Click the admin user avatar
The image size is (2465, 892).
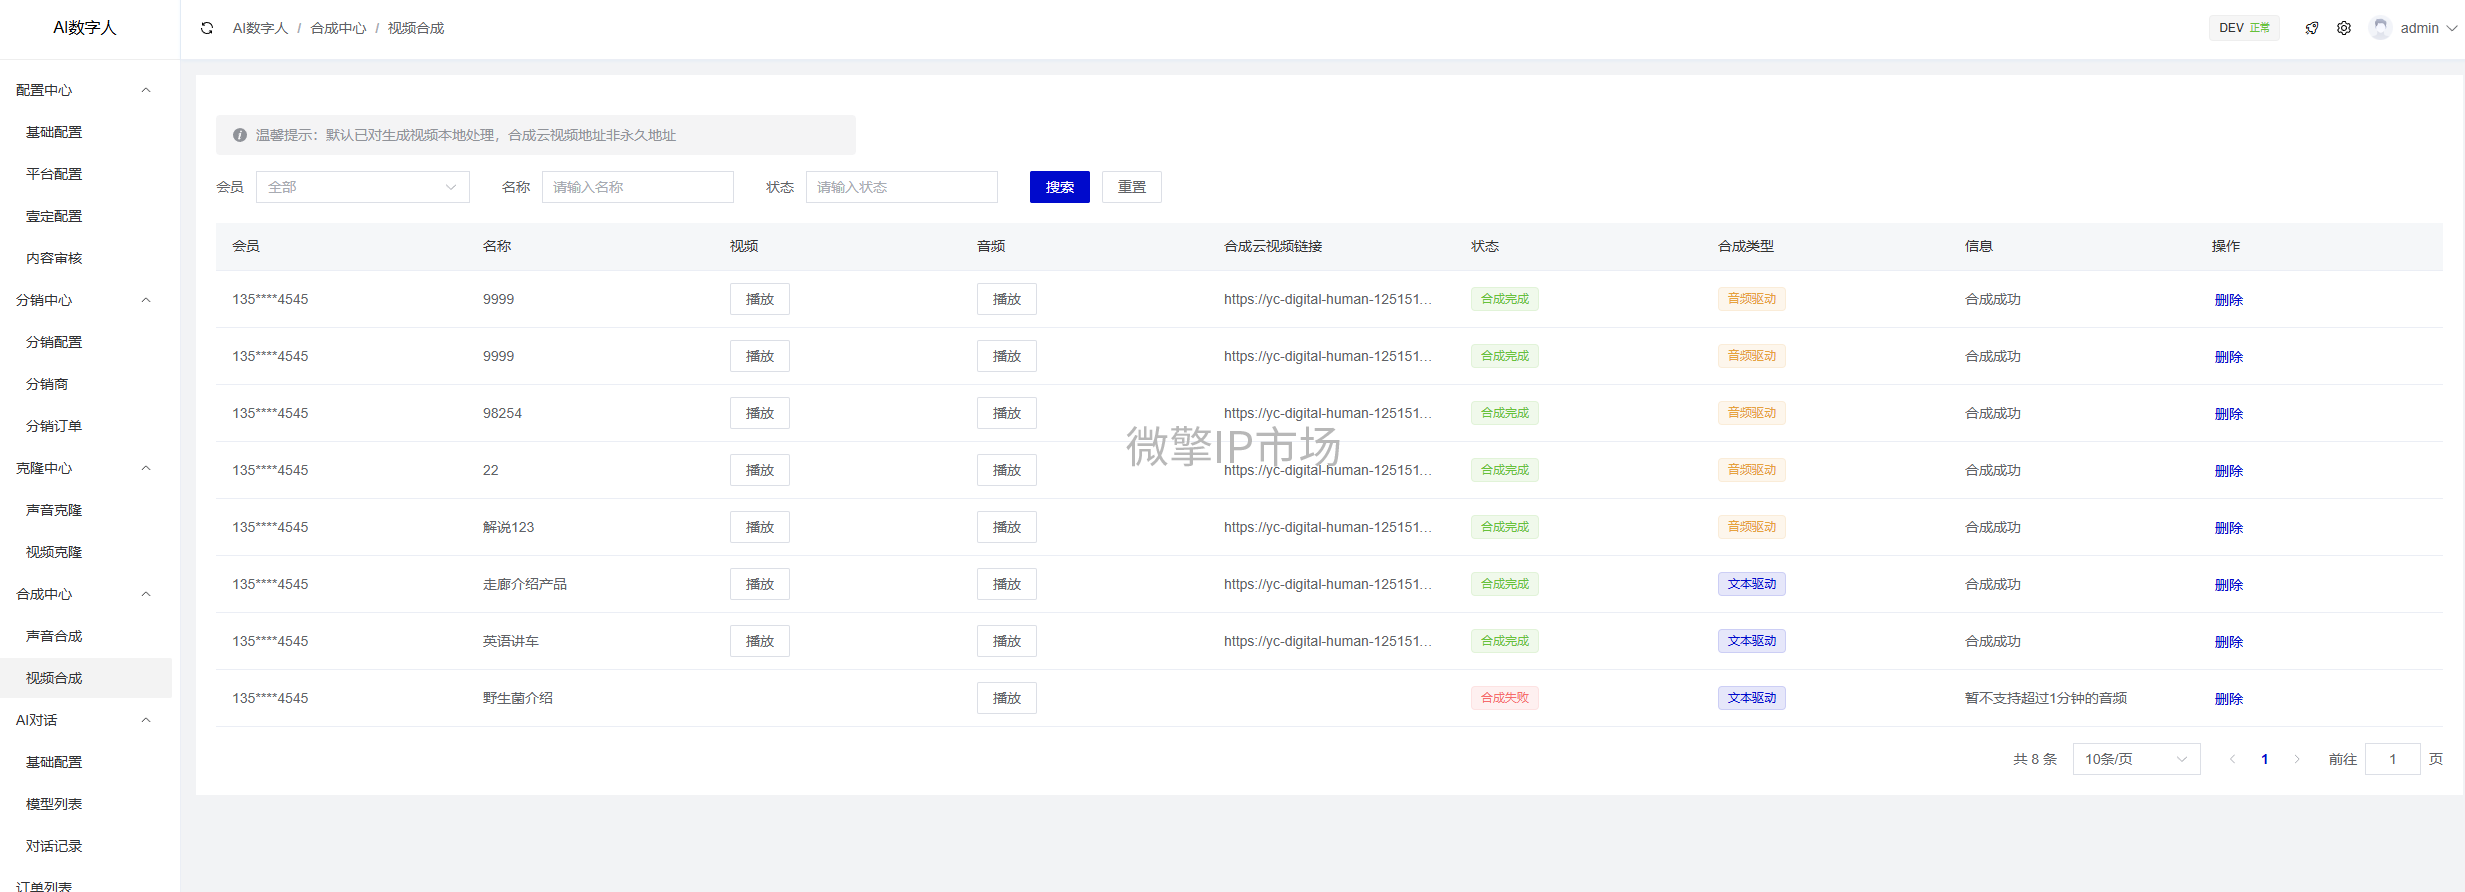(x=2380, y=28)
